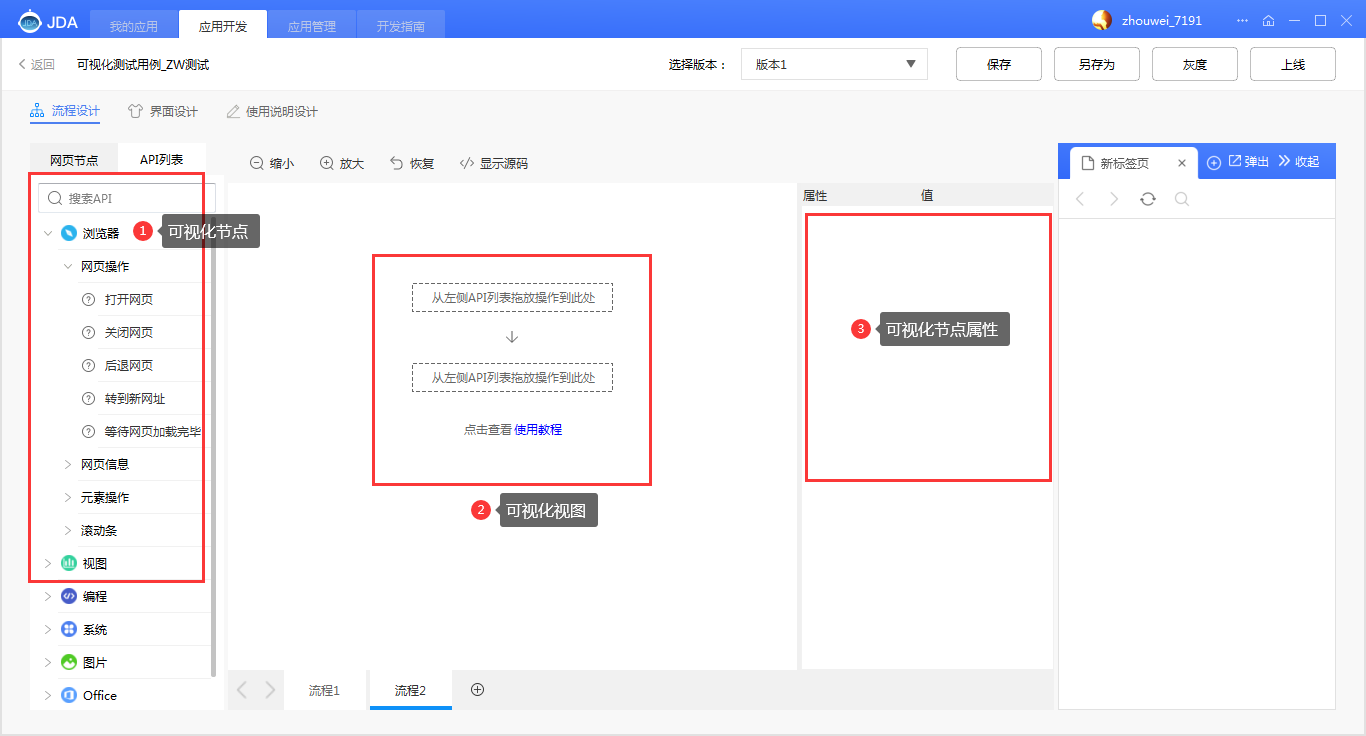Switch to 应用管理 tab
Screen dimensions: 1366x736
tap(312, 26)
